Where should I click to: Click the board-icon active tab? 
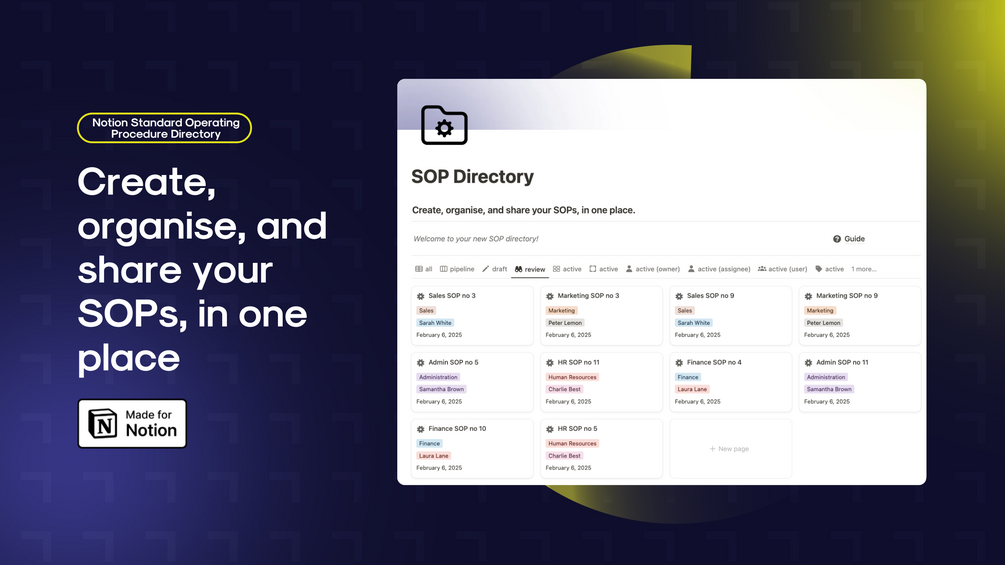click(604, 269)
